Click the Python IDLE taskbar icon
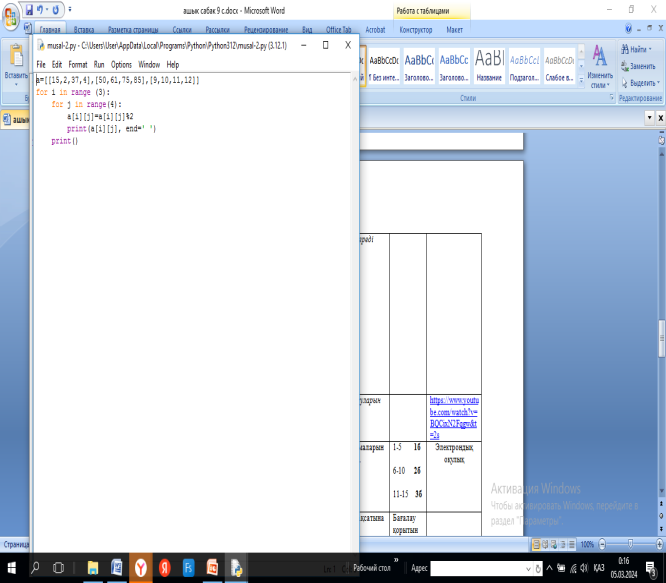666x583 pixels. click(237, 567)
